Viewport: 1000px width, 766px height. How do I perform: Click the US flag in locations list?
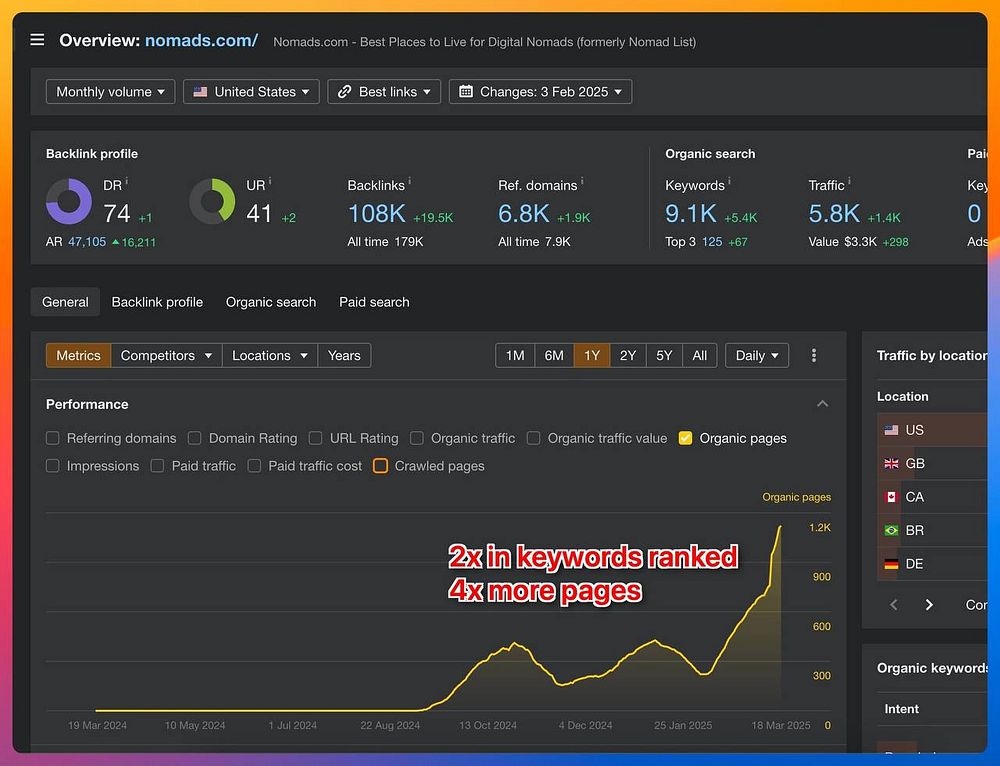[x=891, y=430]
